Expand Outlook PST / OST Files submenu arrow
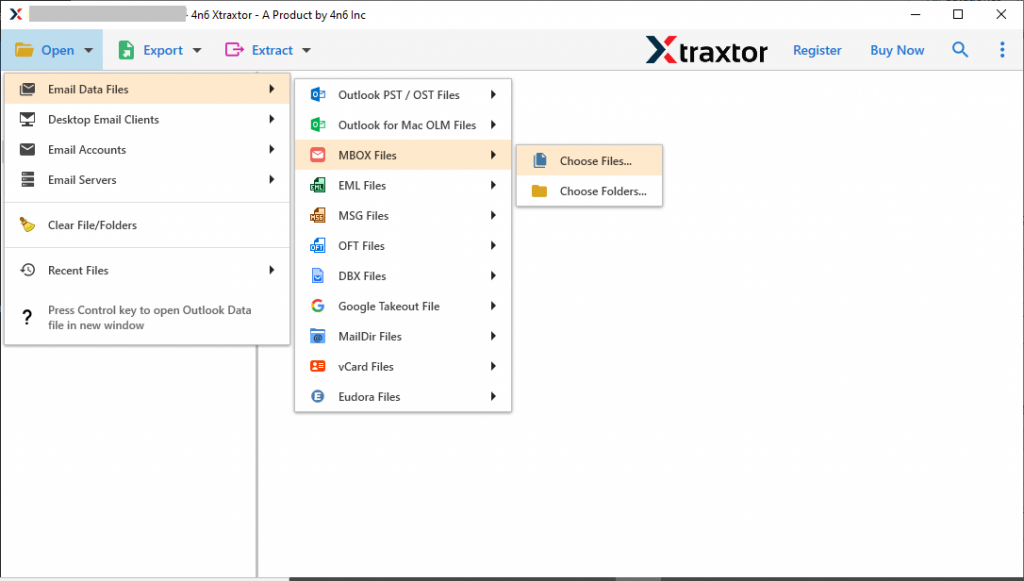This screenshot has height=581, width=1024. [494, 95]
